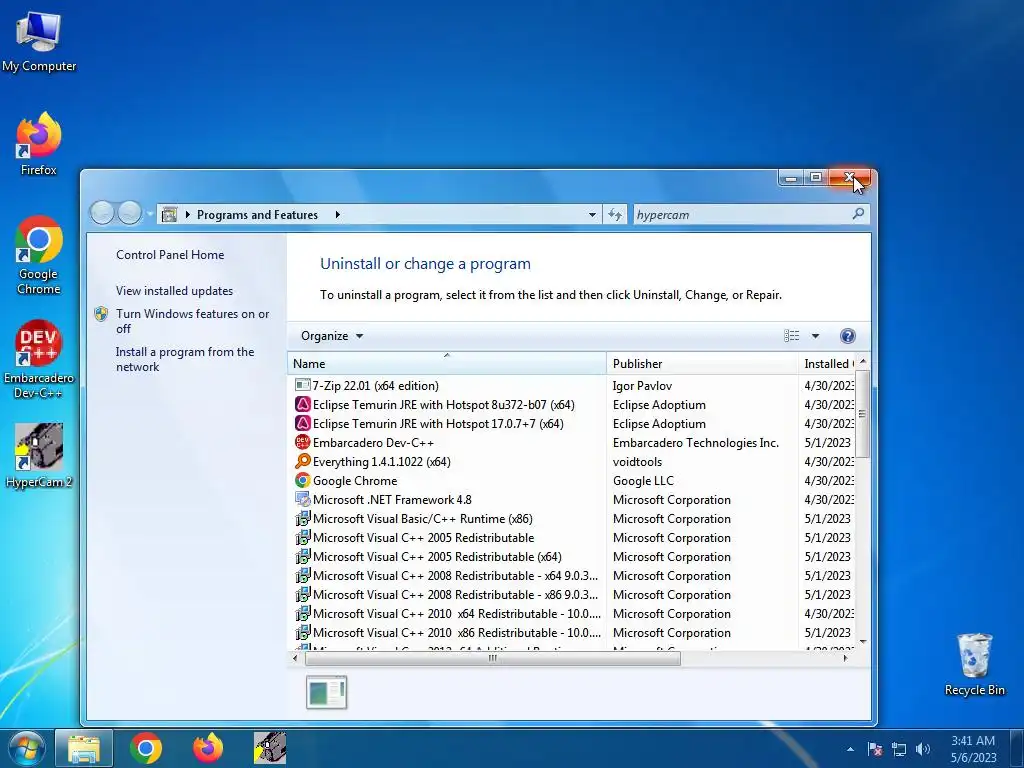Click the search magnifier icon
Screen dimensions: 1024x768
point(858,214)
